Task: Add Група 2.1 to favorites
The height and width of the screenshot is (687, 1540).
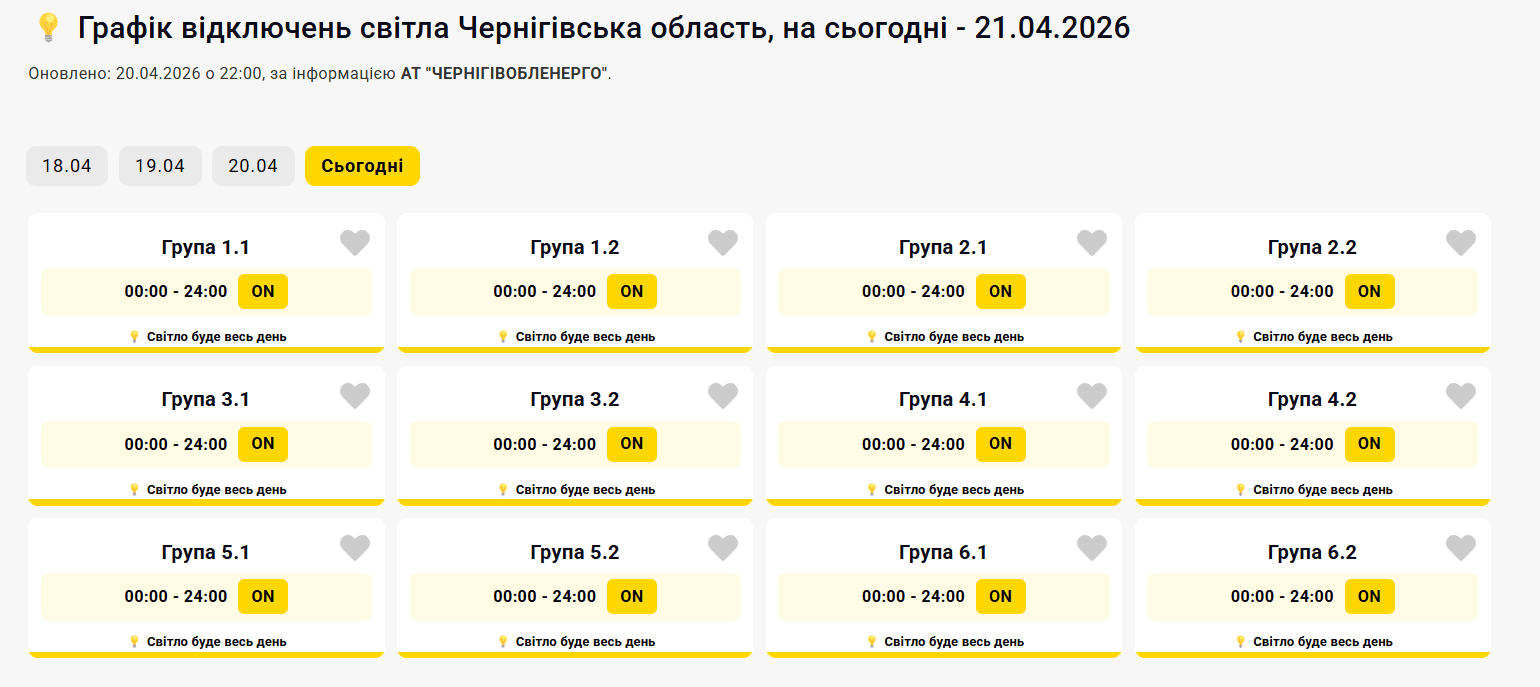Action: (x=1092, y=243)
